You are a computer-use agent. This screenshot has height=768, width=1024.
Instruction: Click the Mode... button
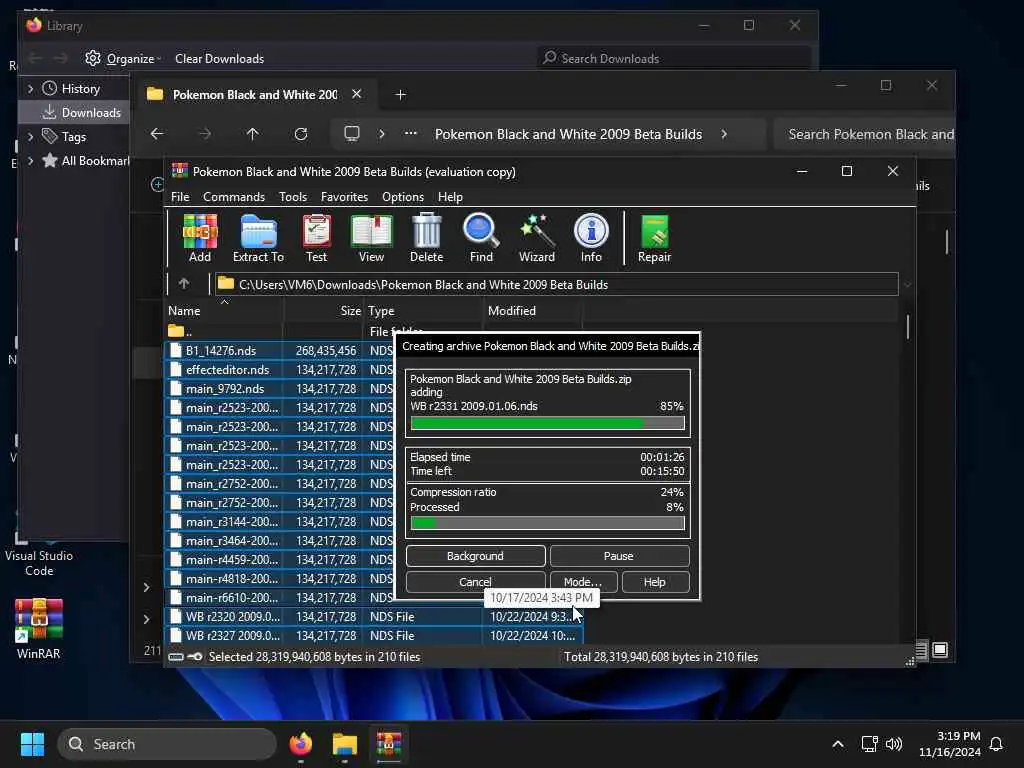(x=583, y=581)
